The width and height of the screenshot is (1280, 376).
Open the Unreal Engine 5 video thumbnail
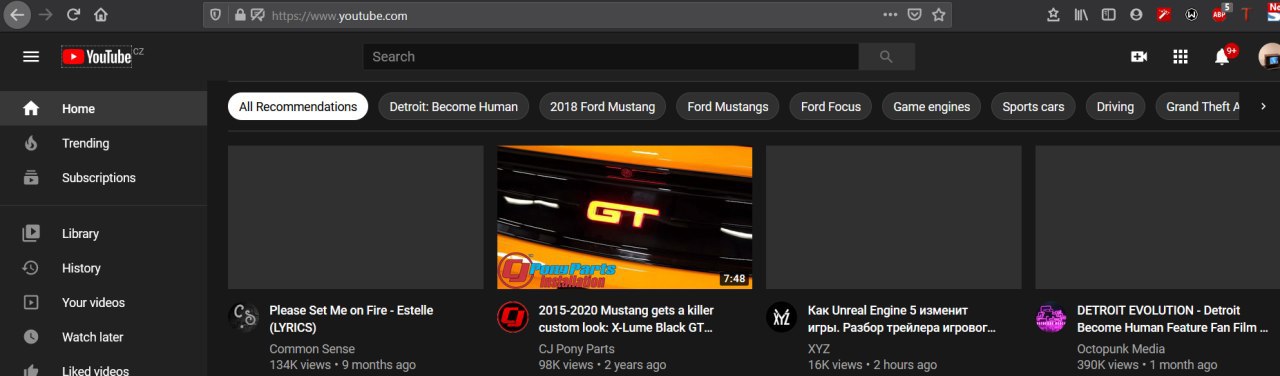pos(894,217)
